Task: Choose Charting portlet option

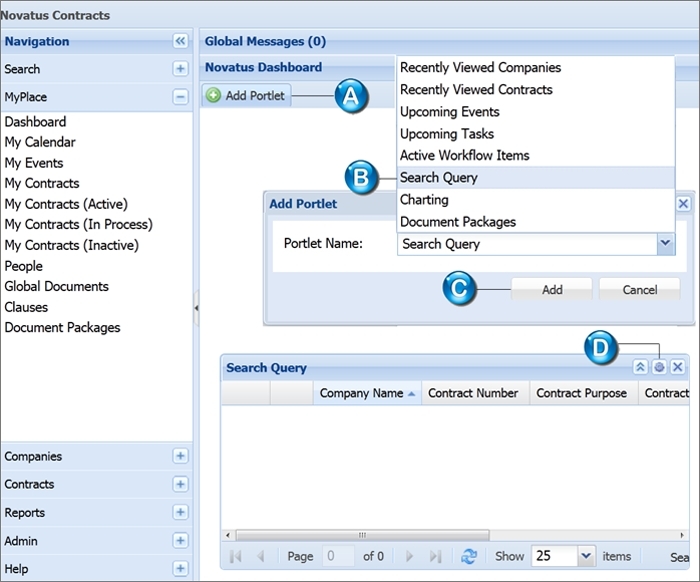Action: click(x=536, y=200)
